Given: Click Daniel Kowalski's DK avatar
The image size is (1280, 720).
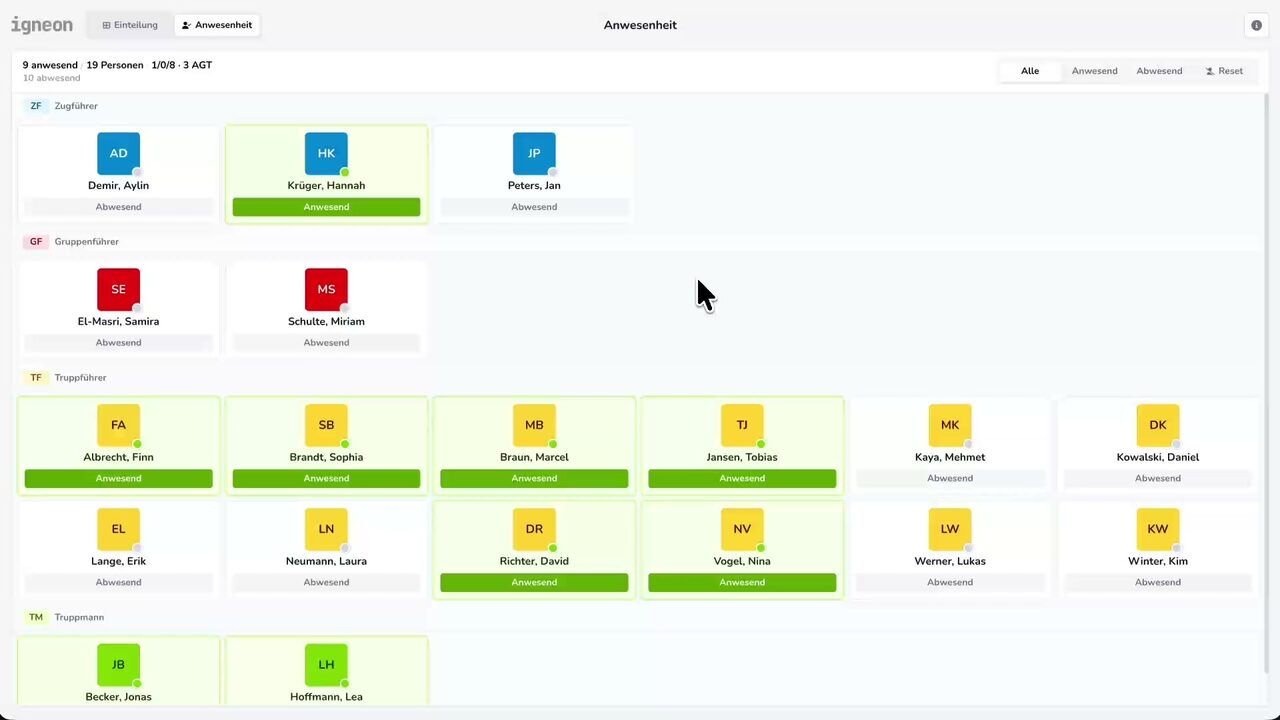Looking at the screenshot, I should tap(1158, 425).
